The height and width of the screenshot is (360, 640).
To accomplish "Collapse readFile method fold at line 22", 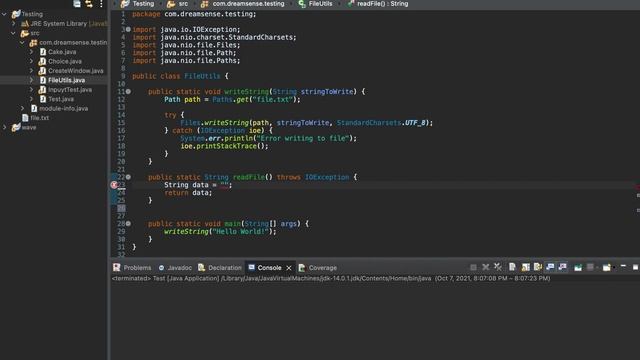I will pos(128,177).
